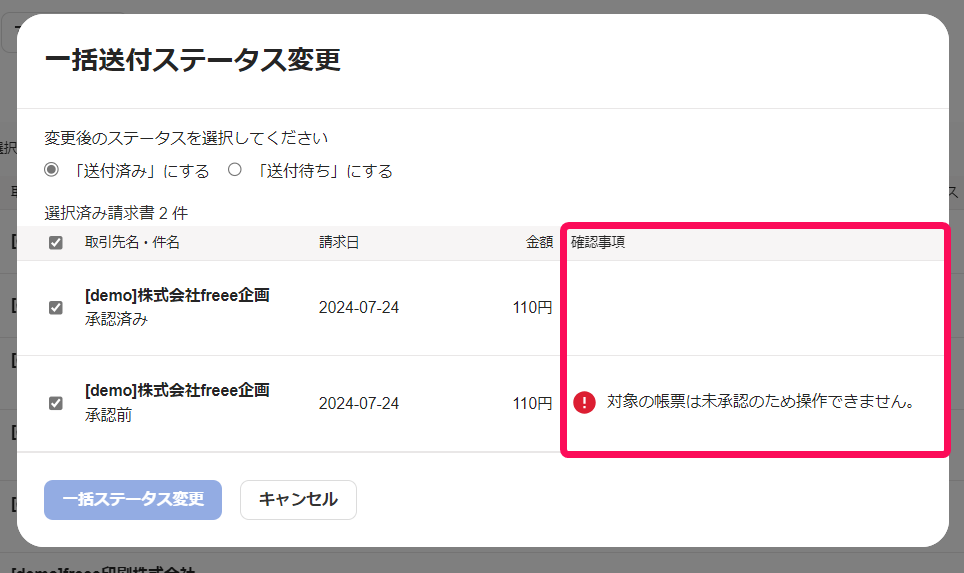Click the 一括送付ステータス変更 dialog title
964x573 pixels.
click(192, 60)
